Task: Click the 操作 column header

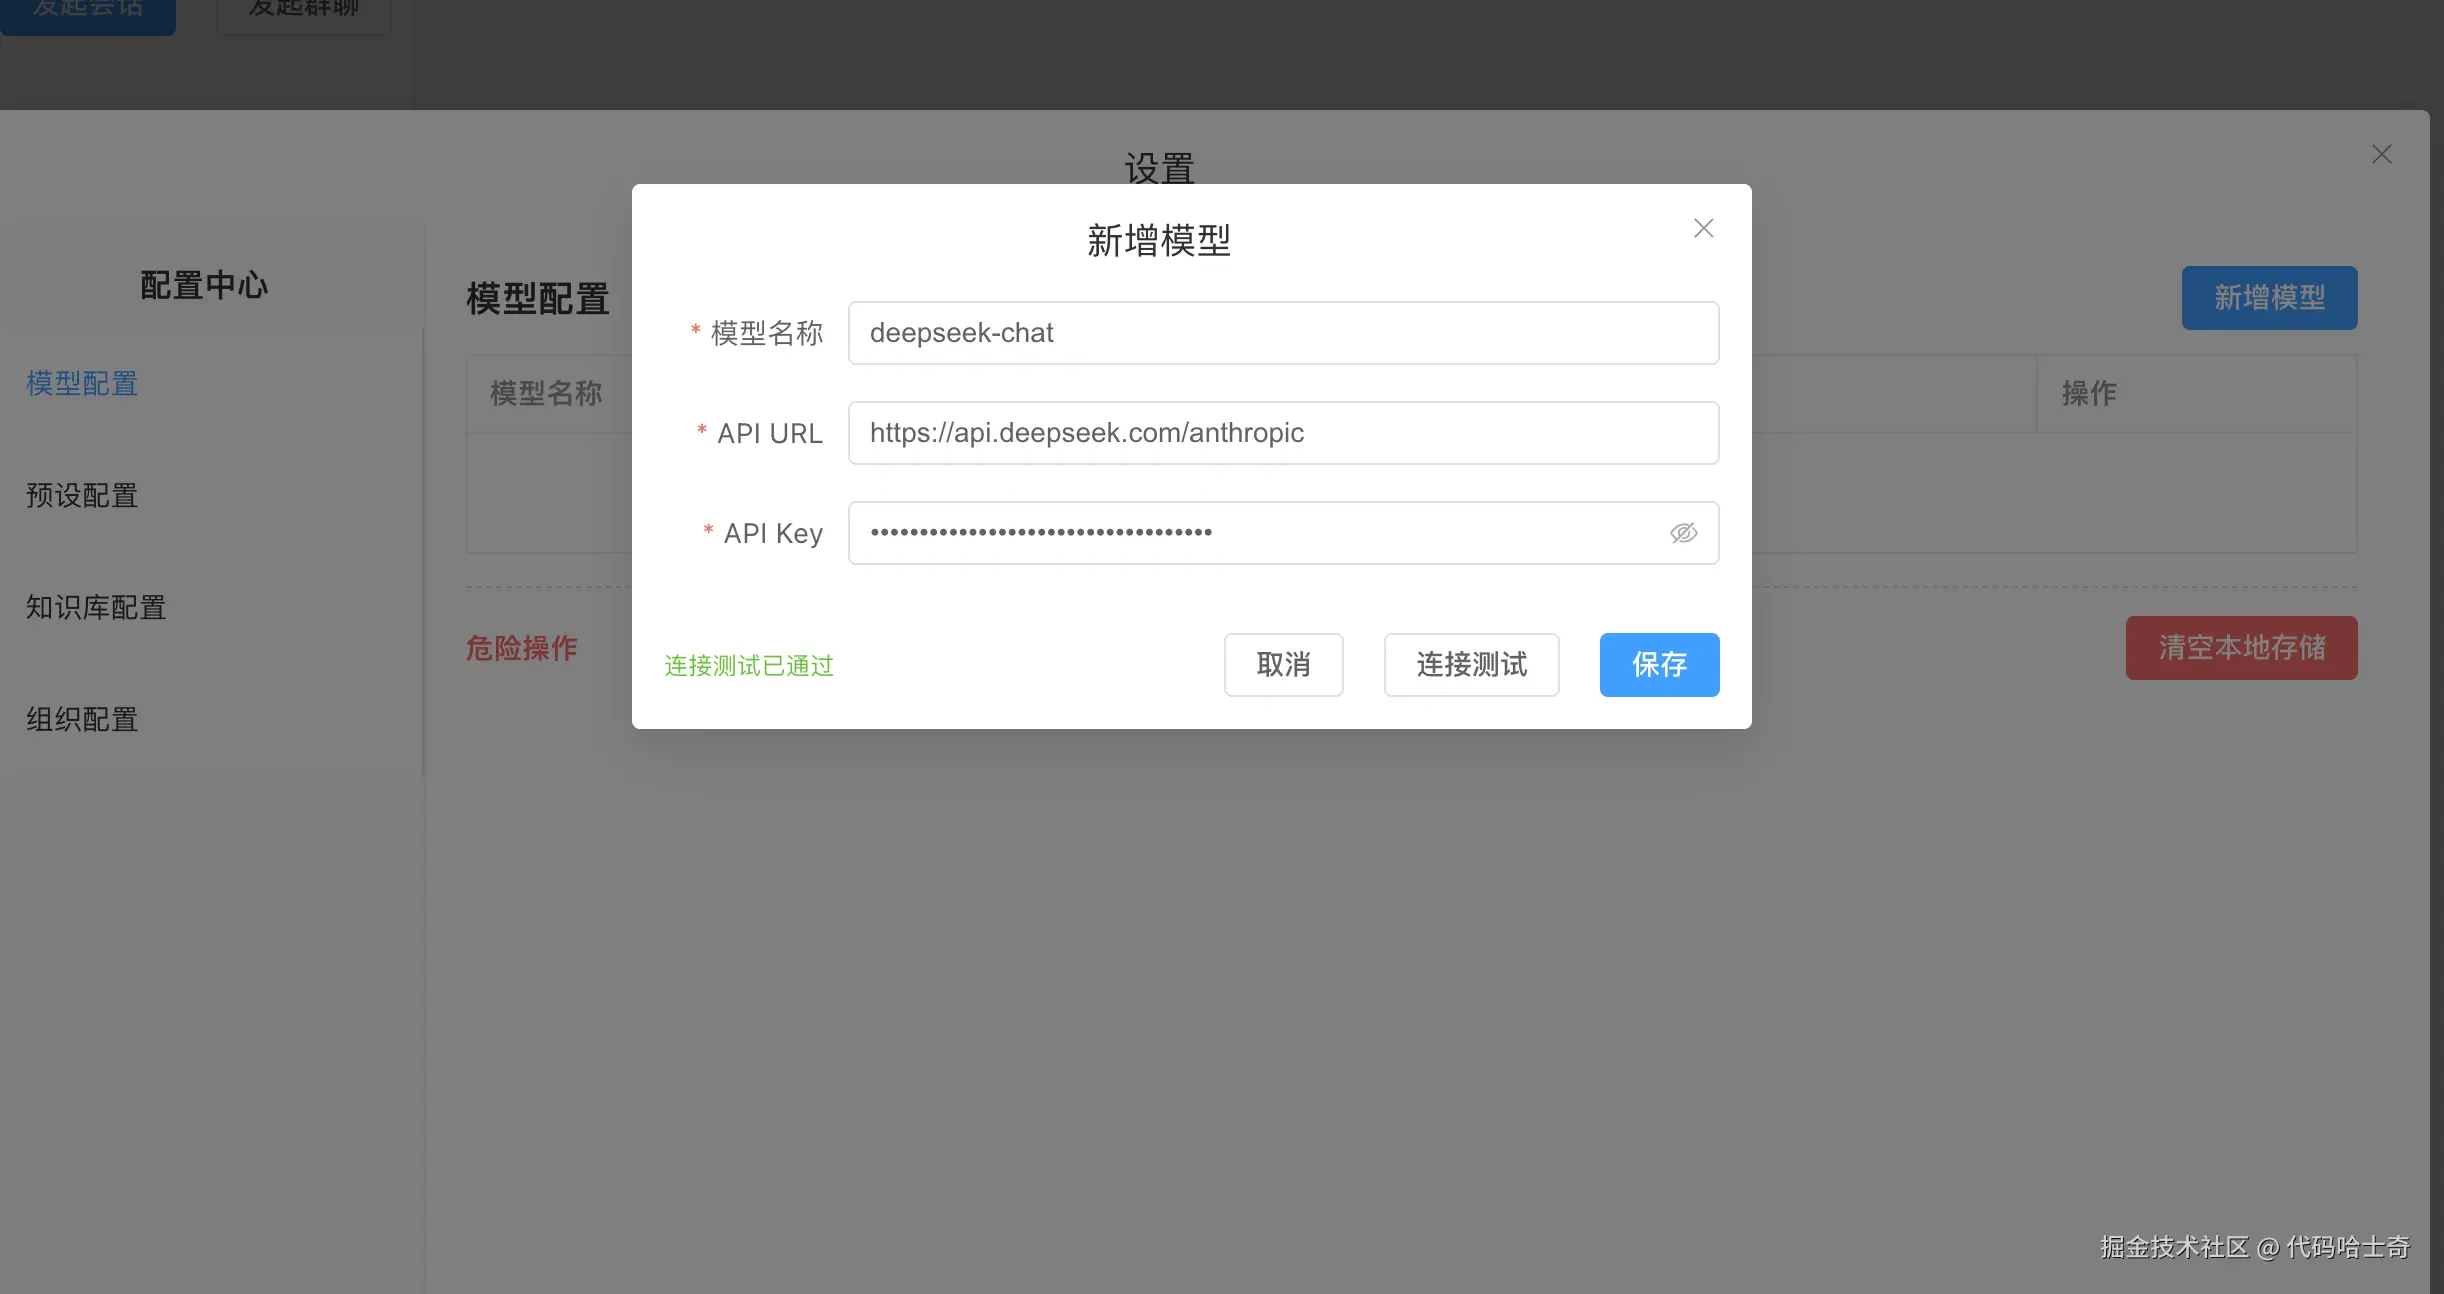Action: click(x=2091, y=393)
